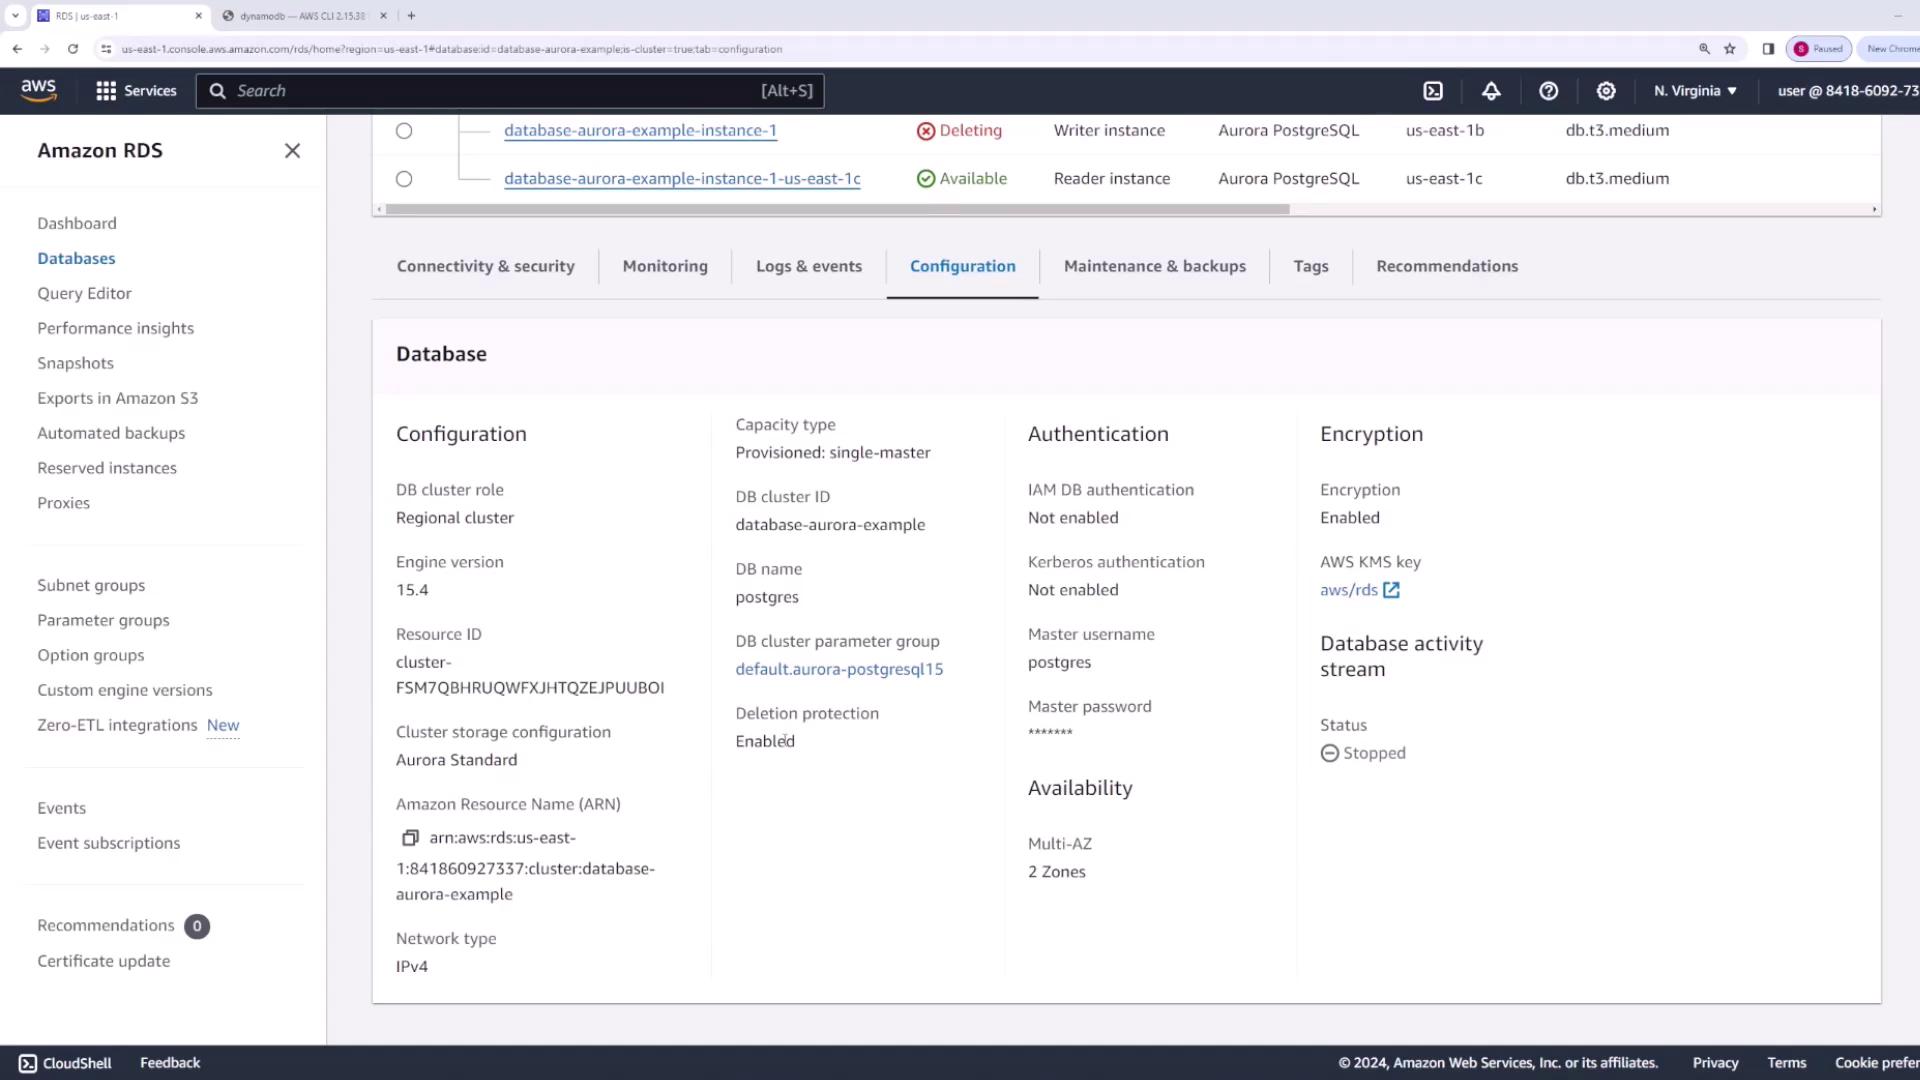The width and height of the screenshot is (1920, 1080).
Task: Open database-aurora-example-instance-1 link
Action: tap(640, 131)
